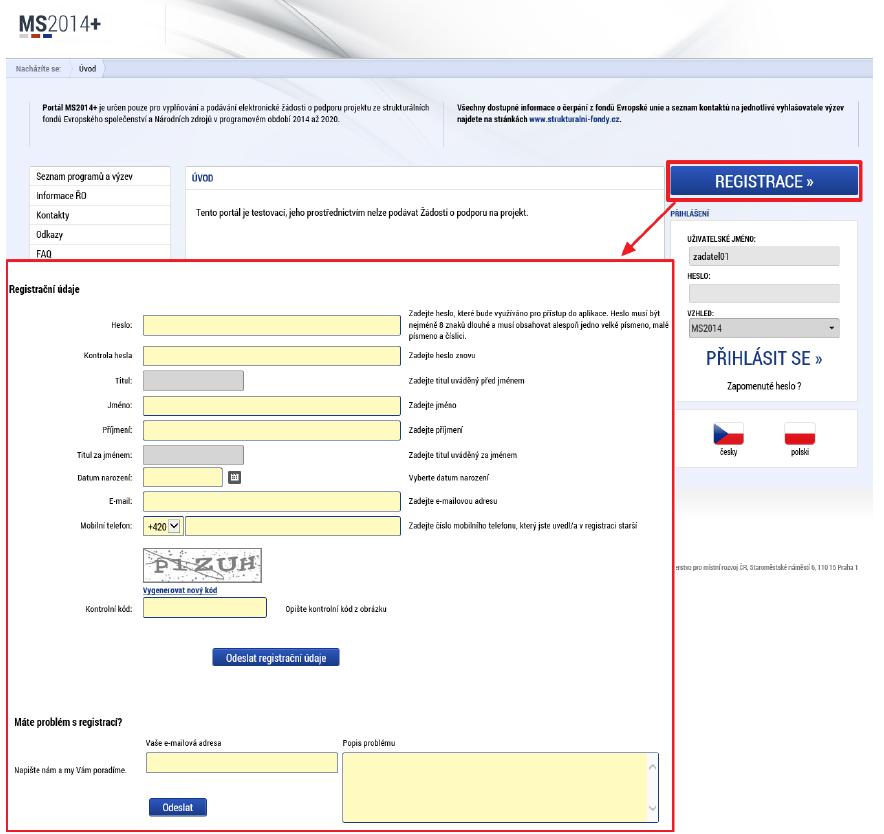Open Odkazy in side menu
Screen dimensions: 884x834
pyautogui.click(x=100, y=235)
